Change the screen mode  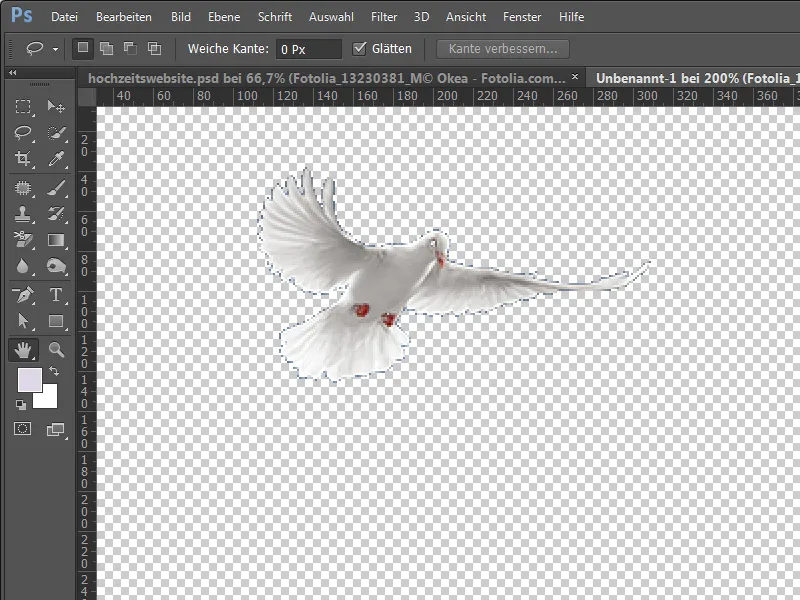point(56,430)
